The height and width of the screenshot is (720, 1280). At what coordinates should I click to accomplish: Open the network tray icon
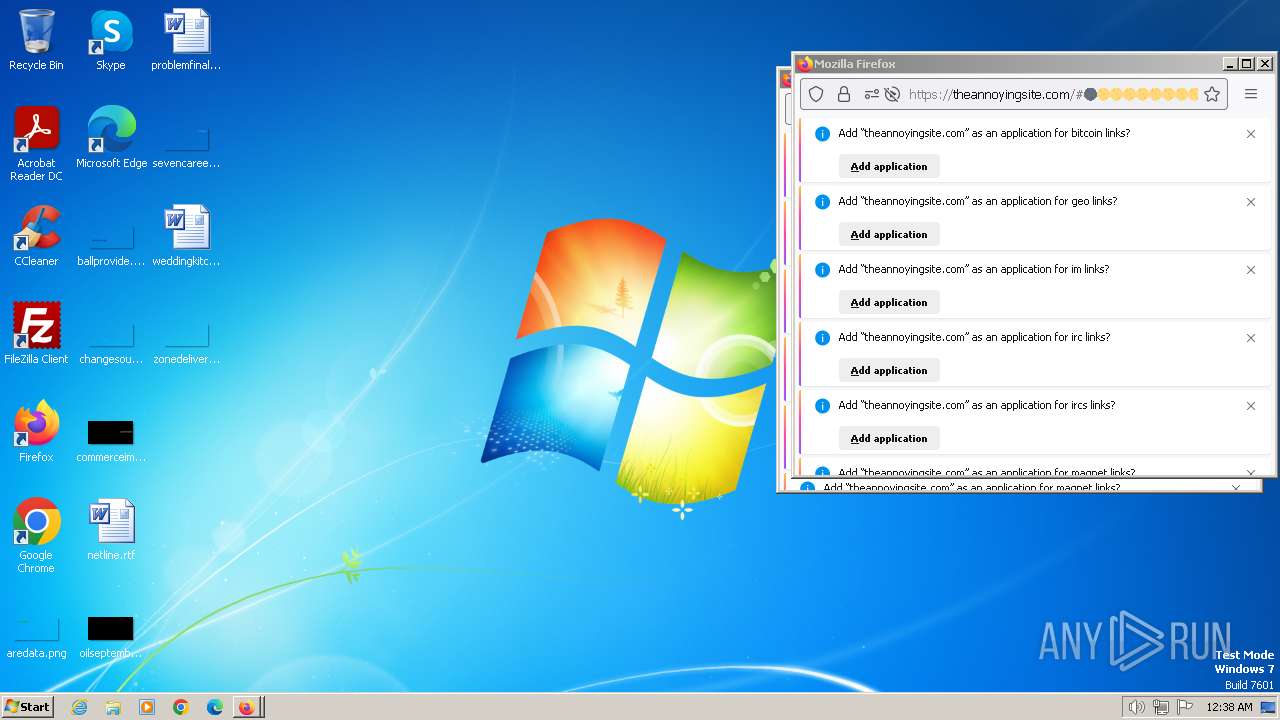(1161, 707)
